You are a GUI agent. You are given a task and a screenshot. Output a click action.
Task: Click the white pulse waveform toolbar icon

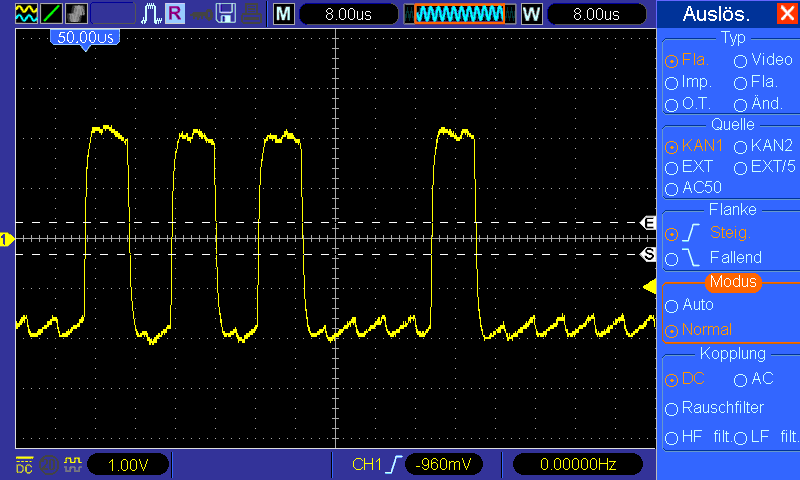pos(151,14)
